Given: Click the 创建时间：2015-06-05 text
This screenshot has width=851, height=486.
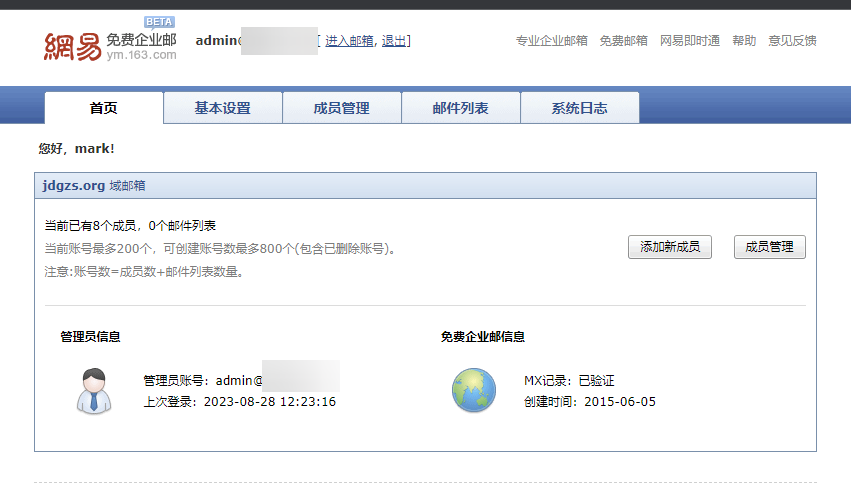Looking at the screenshot, I should click(590, 402).
